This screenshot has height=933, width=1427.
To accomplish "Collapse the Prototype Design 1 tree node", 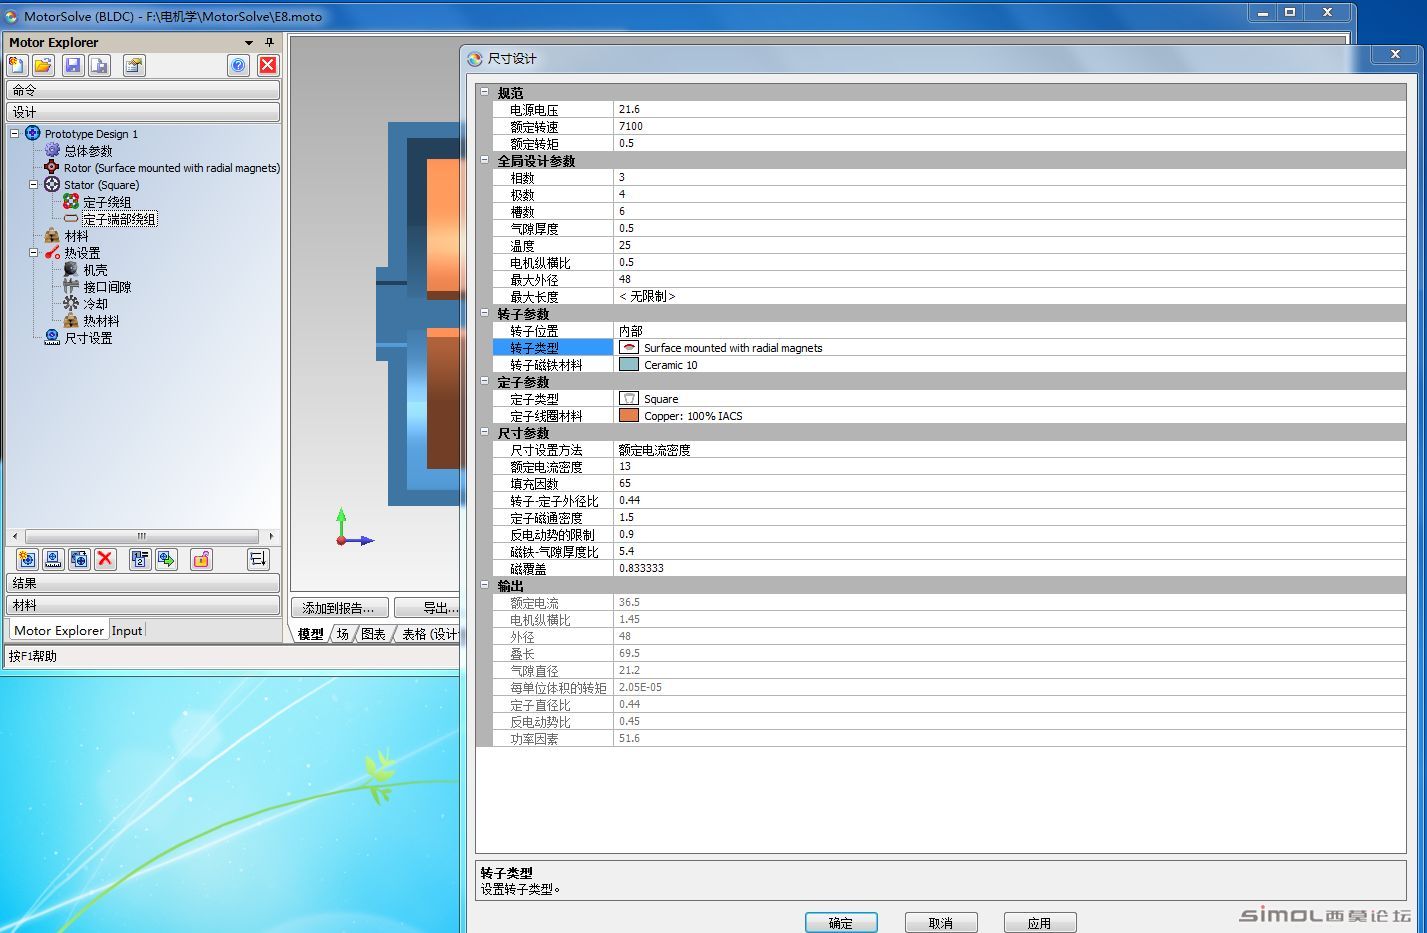I will 15,133.
